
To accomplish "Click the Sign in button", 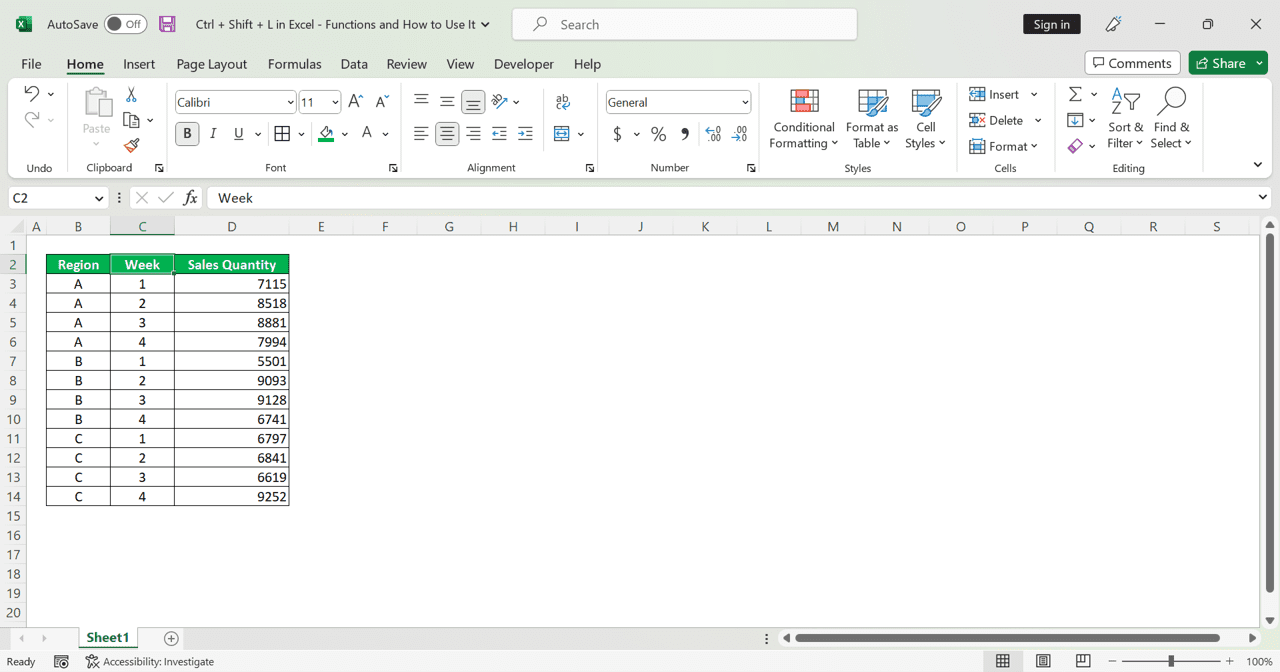I will 1051,23.
